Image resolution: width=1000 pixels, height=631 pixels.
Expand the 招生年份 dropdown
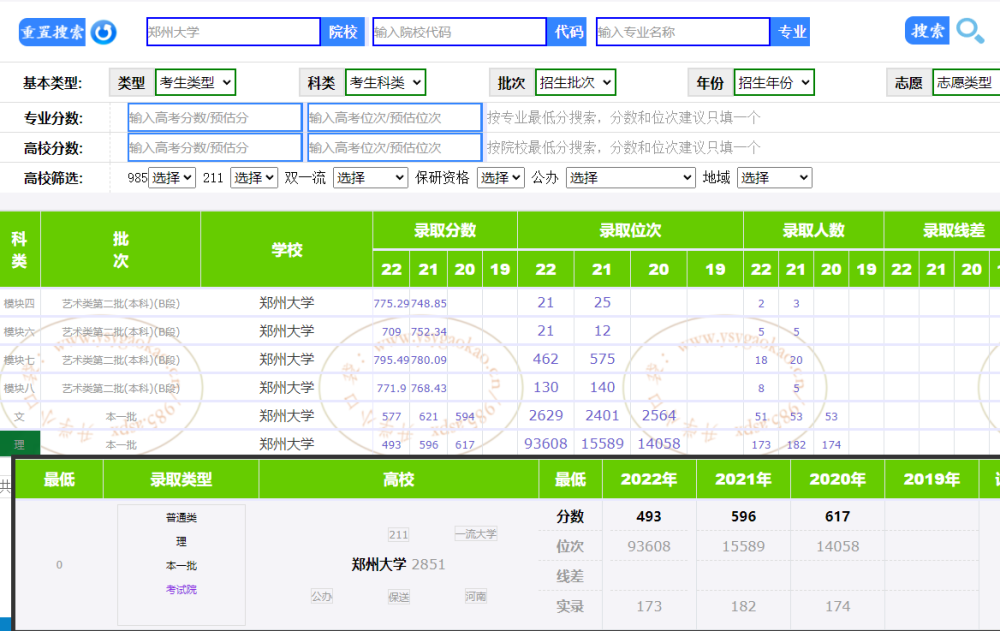[774, 82]
